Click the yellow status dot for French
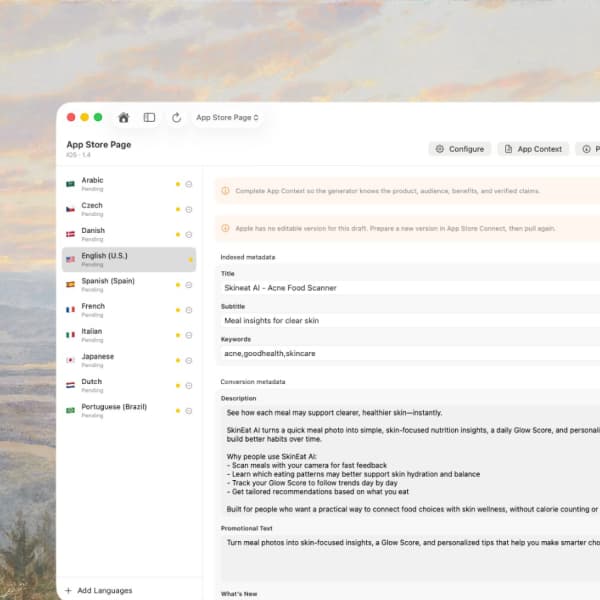The height and width of the screenshot is (600, 600). (x=178, y=310)
